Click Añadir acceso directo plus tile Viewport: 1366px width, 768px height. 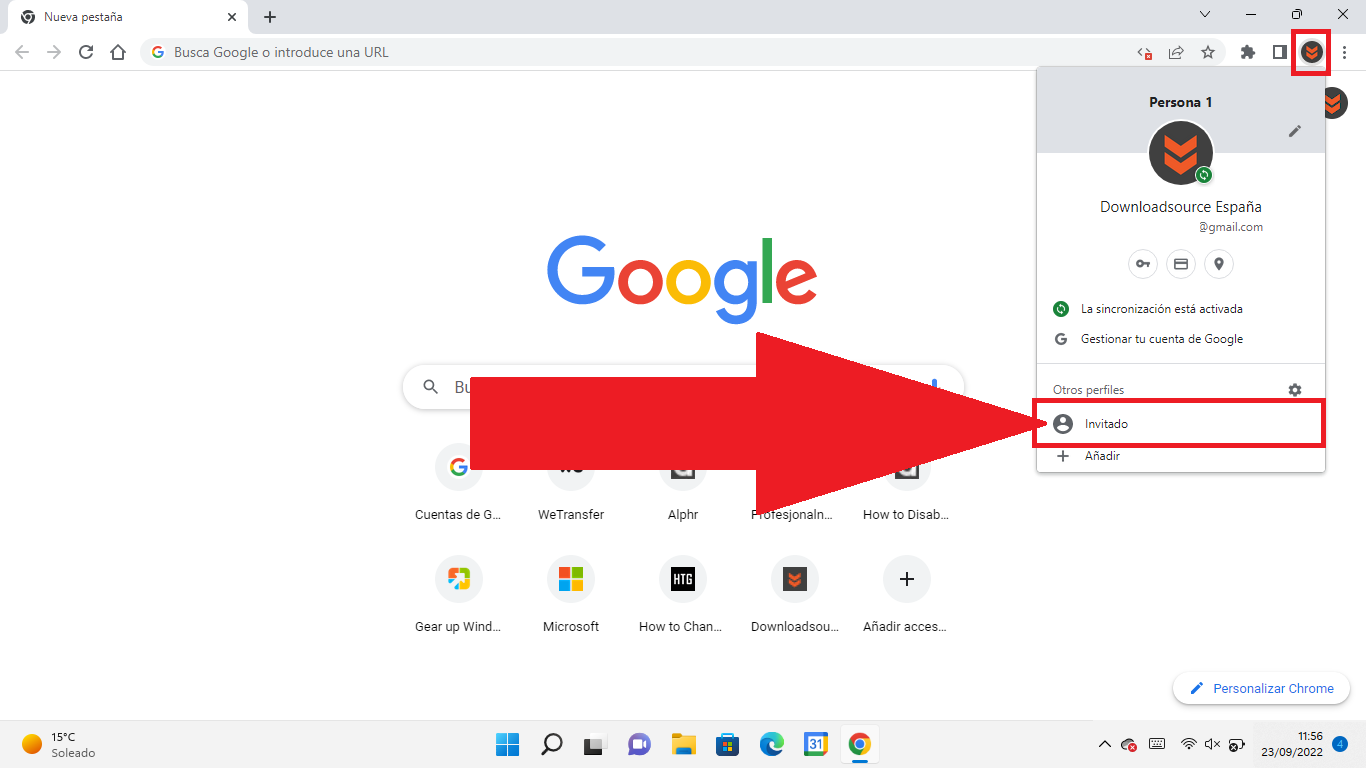coord(907,596)
